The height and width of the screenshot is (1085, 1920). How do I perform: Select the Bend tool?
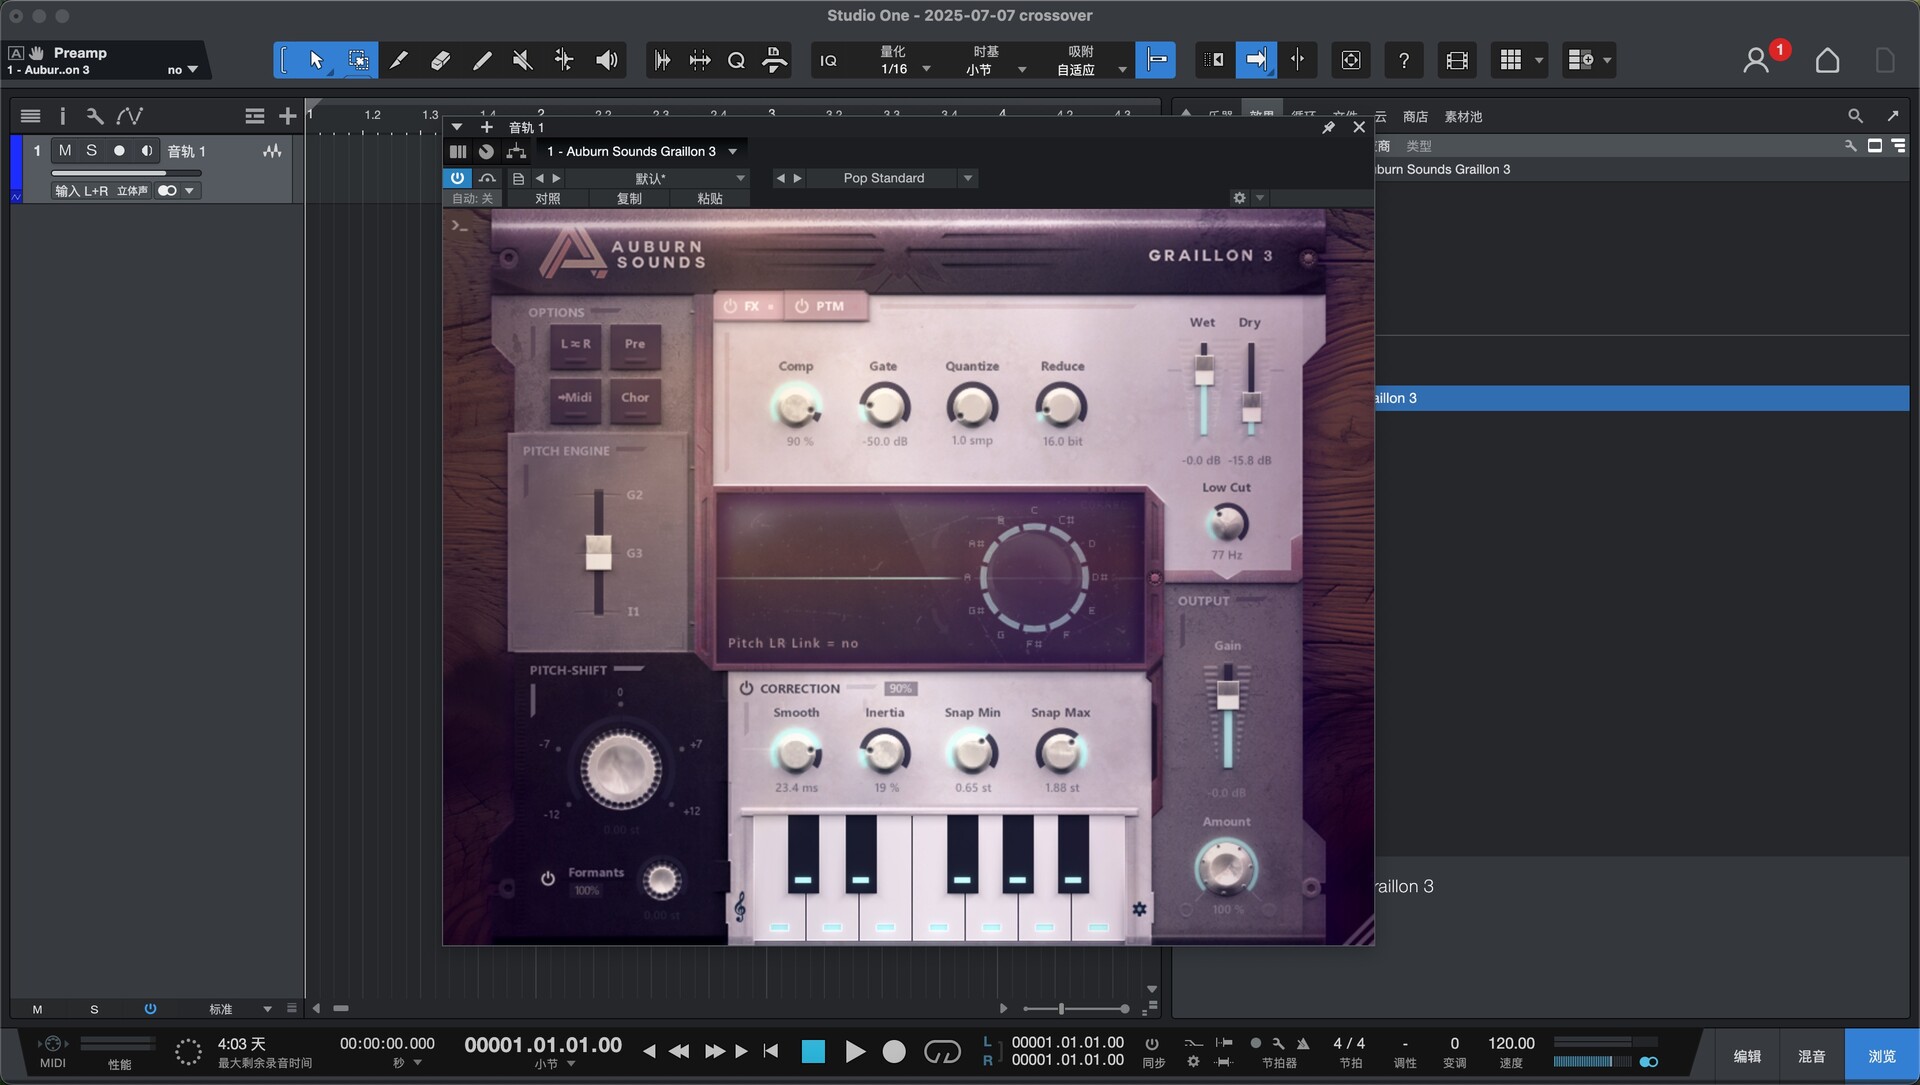[564, 60]
